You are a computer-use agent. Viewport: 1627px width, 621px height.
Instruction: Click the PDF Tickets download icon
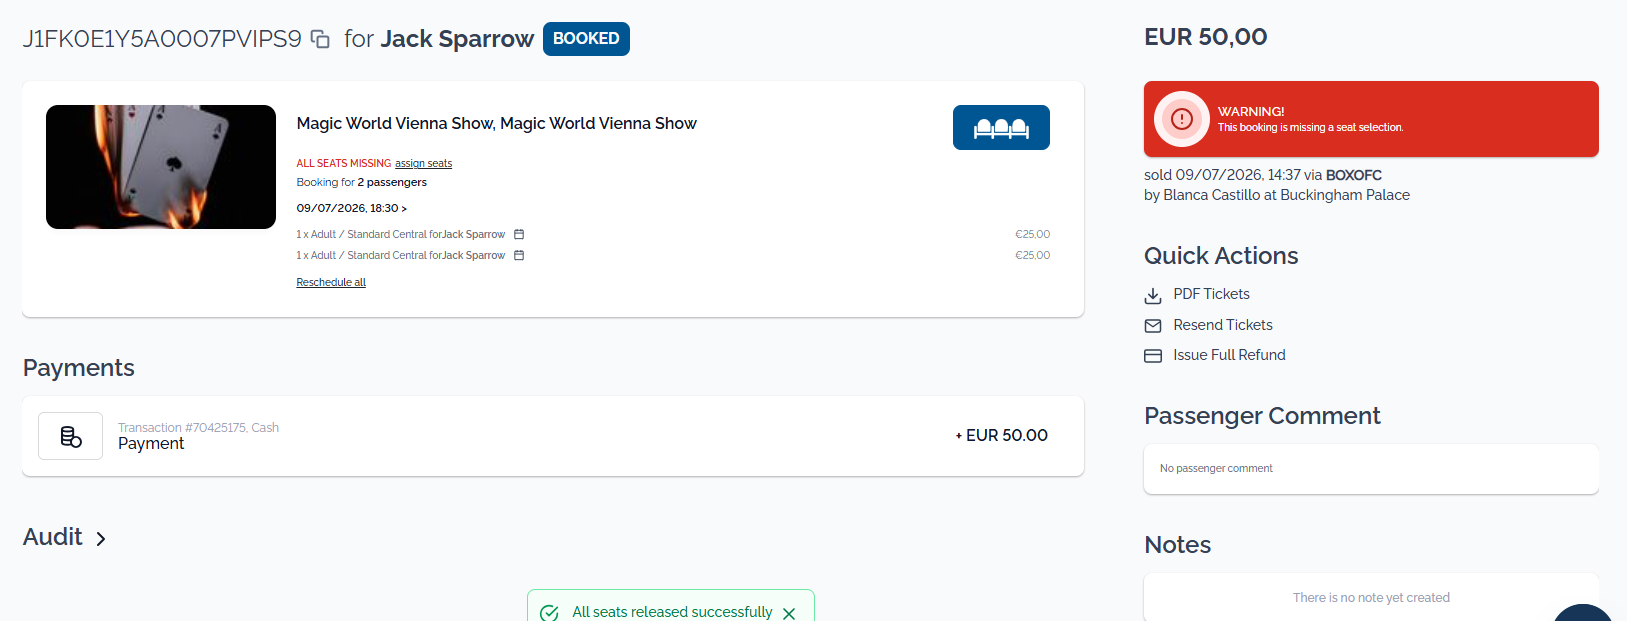pyautogui.click(x=1153, y=295)
